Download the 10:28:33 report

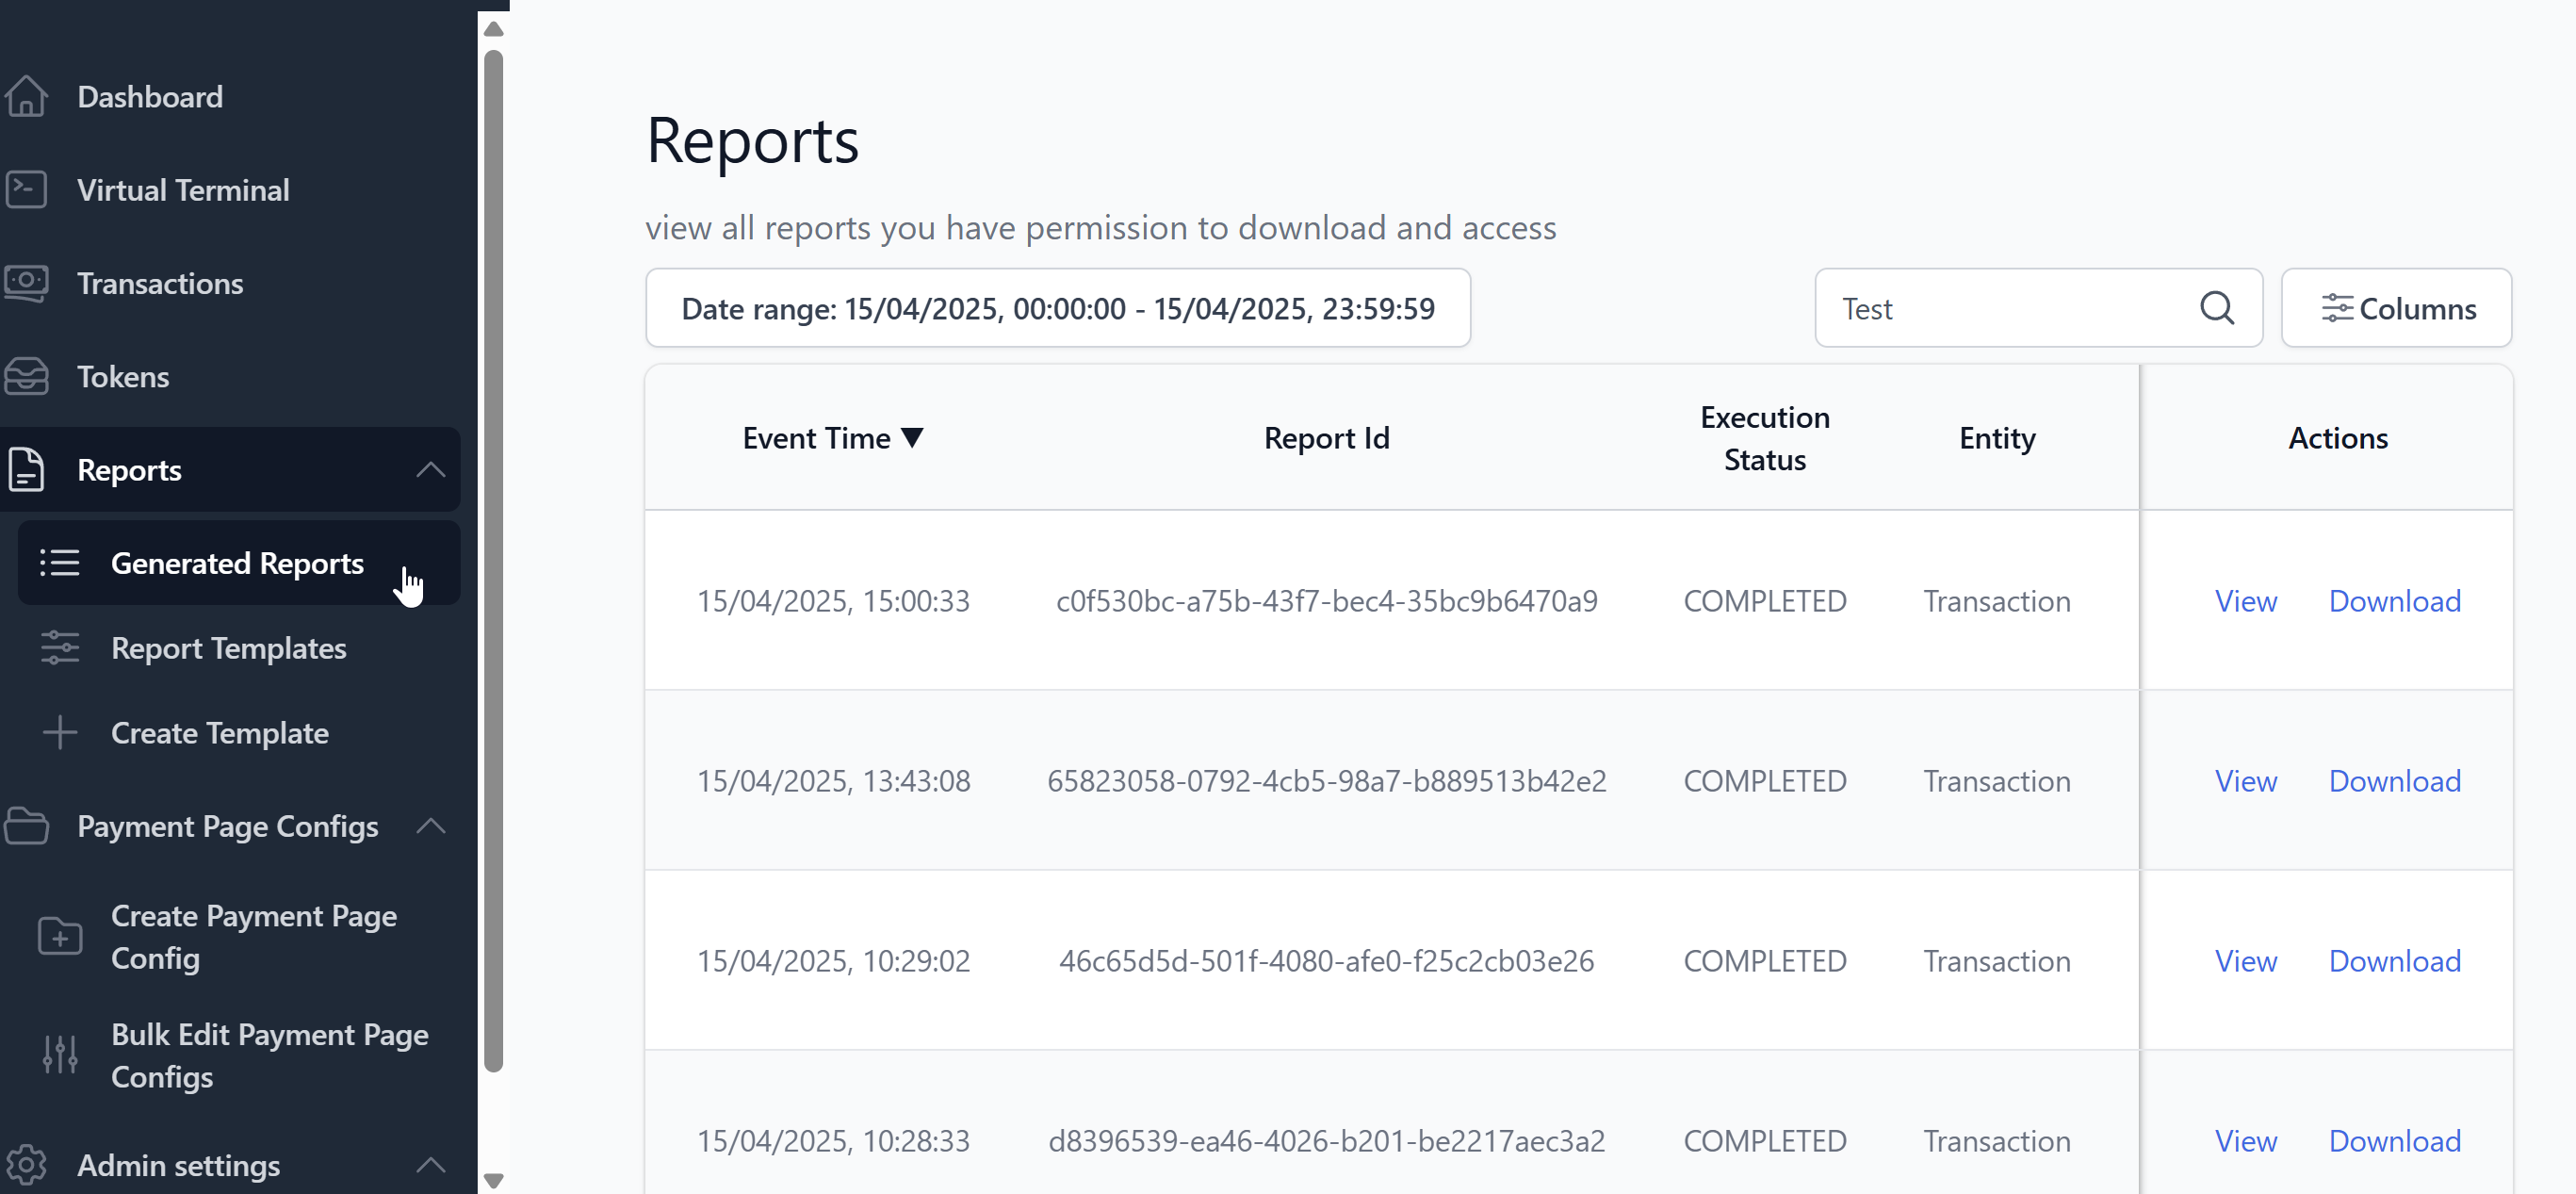[x=2395, y=1141]
